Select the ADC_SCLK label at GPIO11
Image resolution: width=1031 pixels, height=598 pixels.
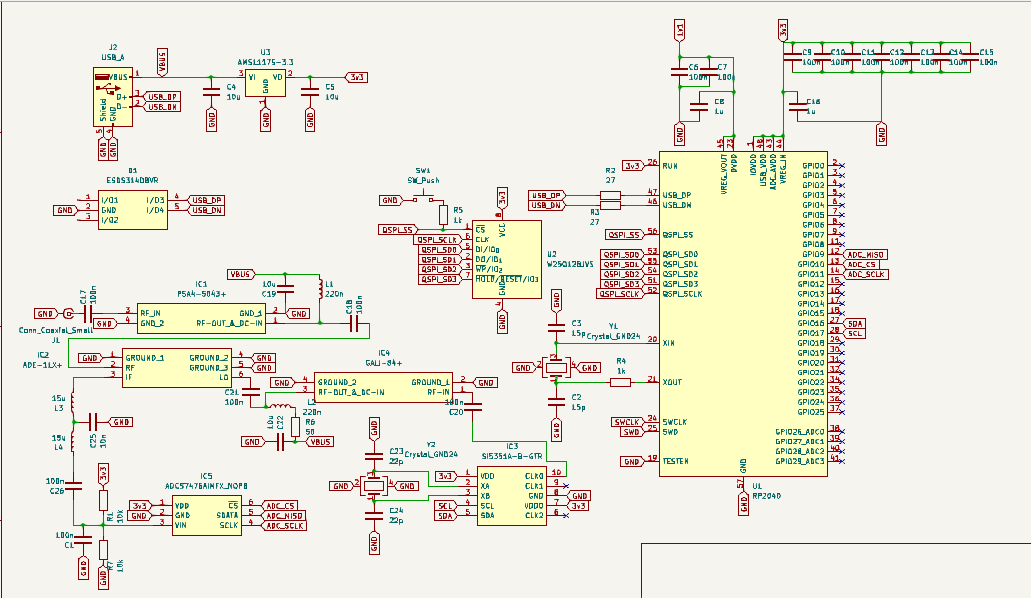(865, 274)
